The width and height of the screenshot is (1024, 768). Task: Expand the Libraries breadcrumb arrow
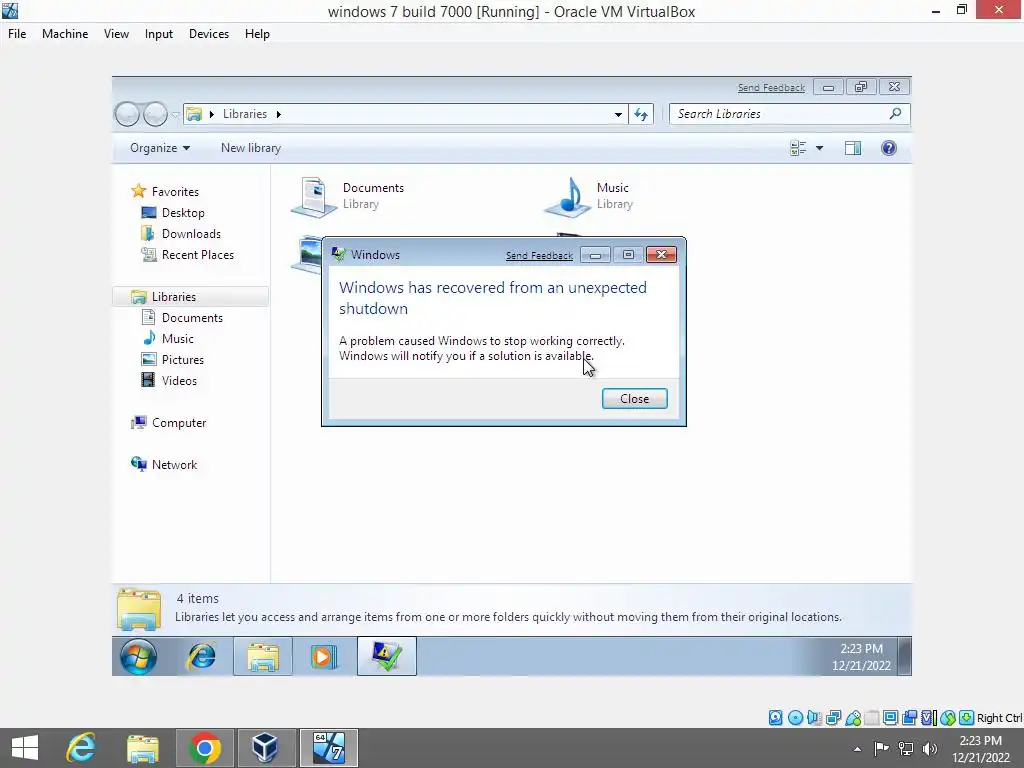[x=279, y=114]
